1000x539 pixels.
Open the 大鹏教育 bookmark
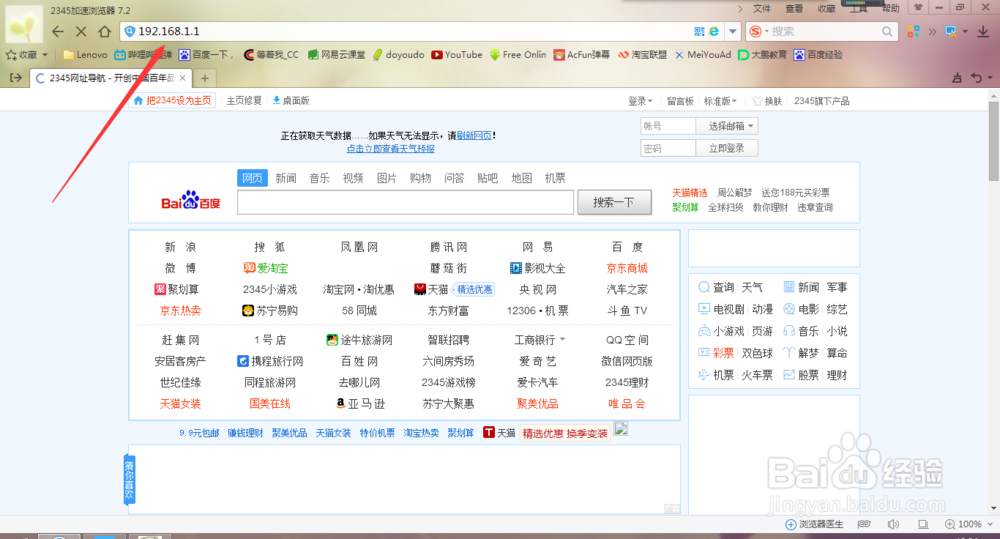click(762, 55)
